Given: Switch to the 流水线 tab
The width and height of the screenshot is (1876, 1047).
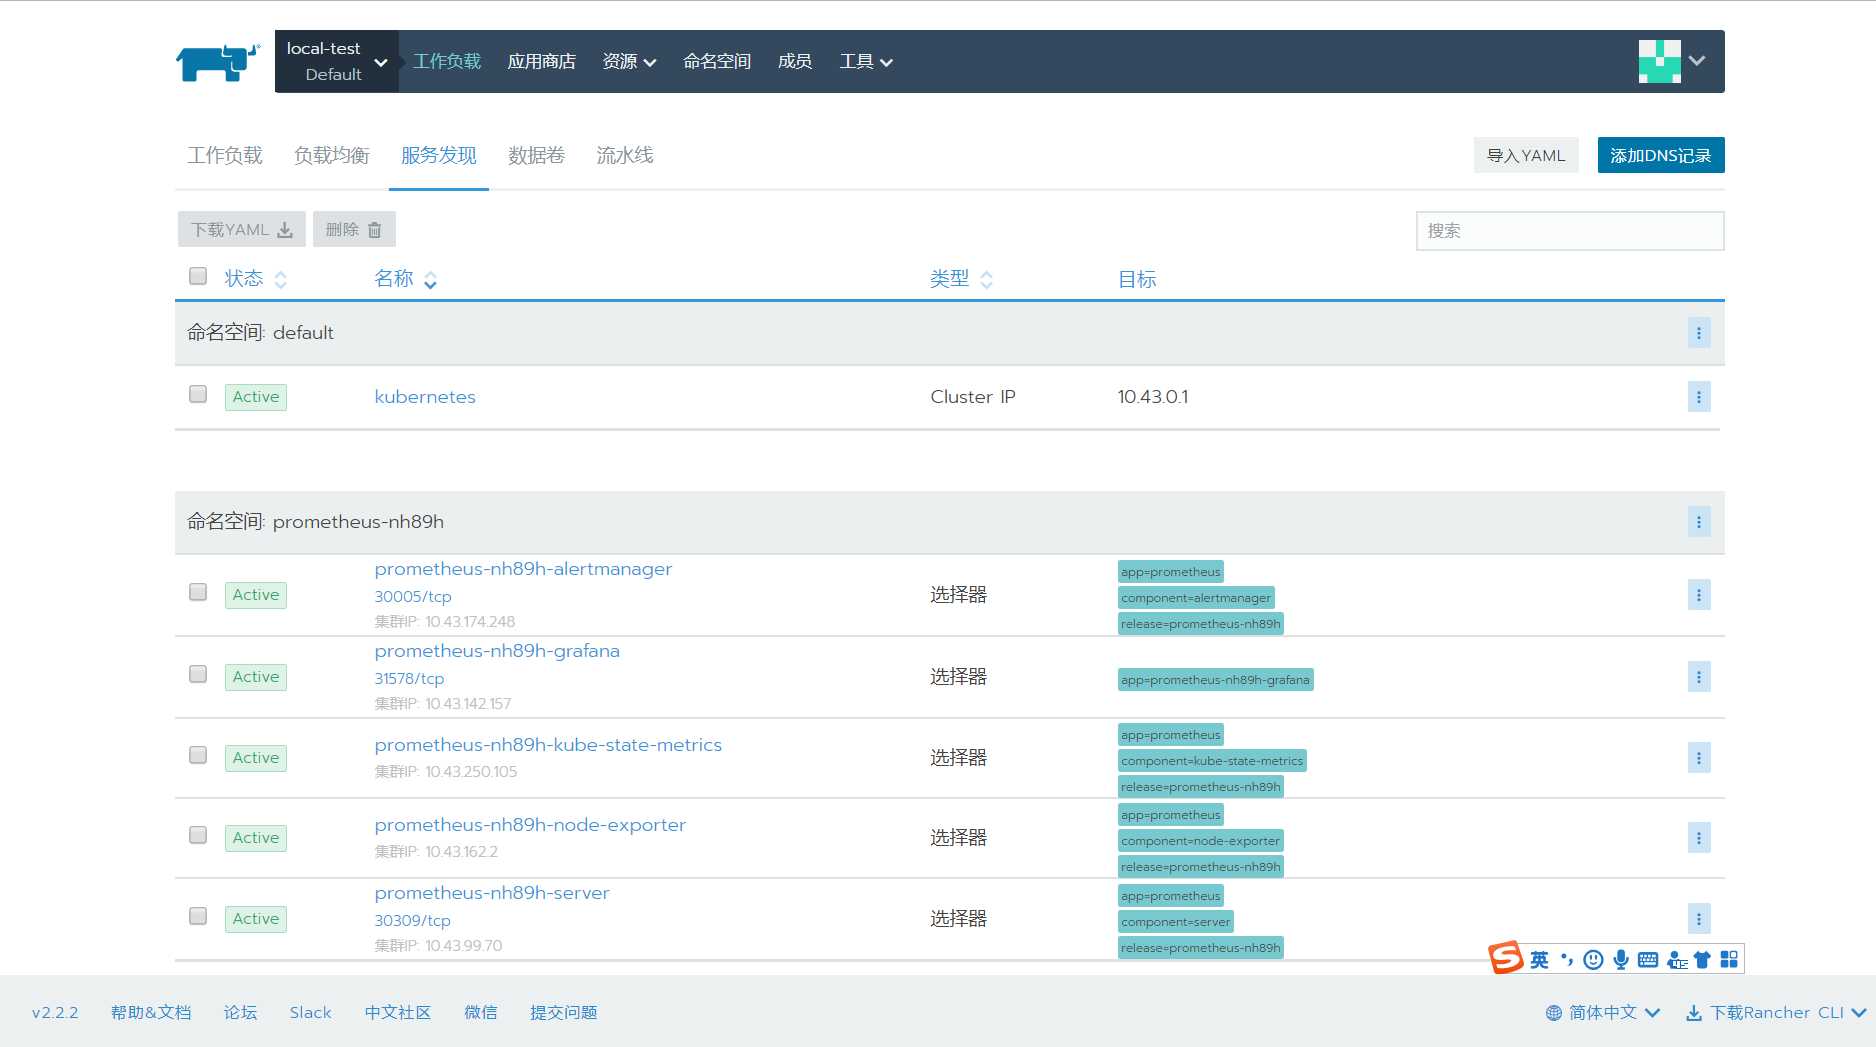Looking at the screenshot, I should [625, 155].
